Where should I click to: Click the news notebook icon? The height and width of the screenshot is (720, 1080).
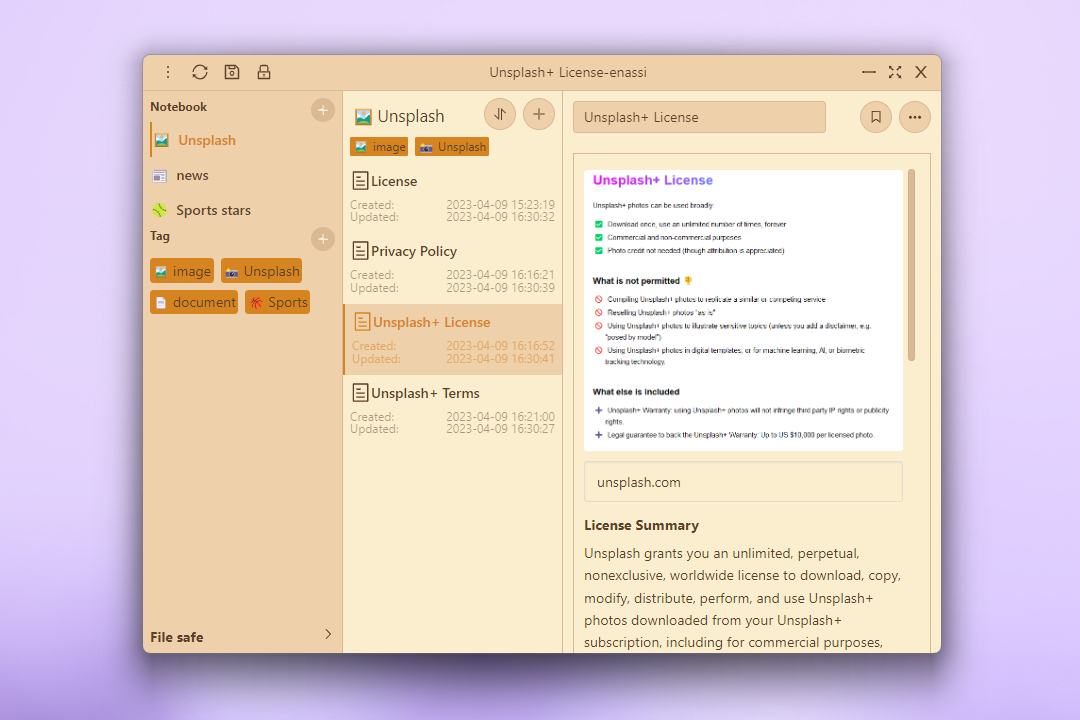point(160,176)
